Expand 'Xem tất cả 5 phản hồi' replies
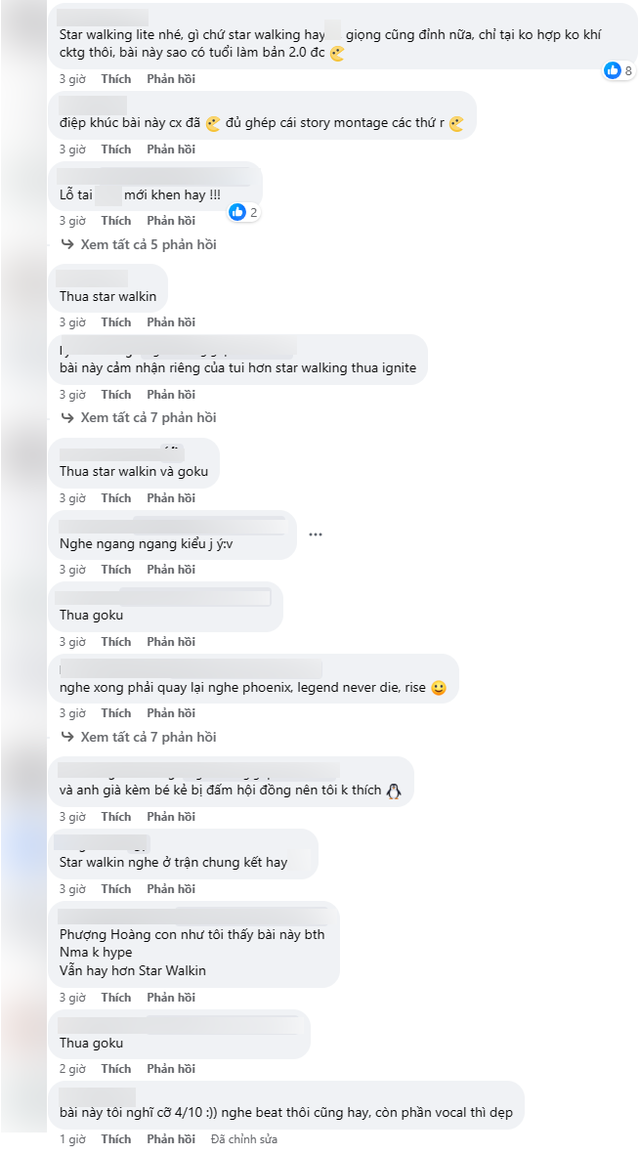The width and height of the screenshot is (640, 1154). tap(148, 245)
